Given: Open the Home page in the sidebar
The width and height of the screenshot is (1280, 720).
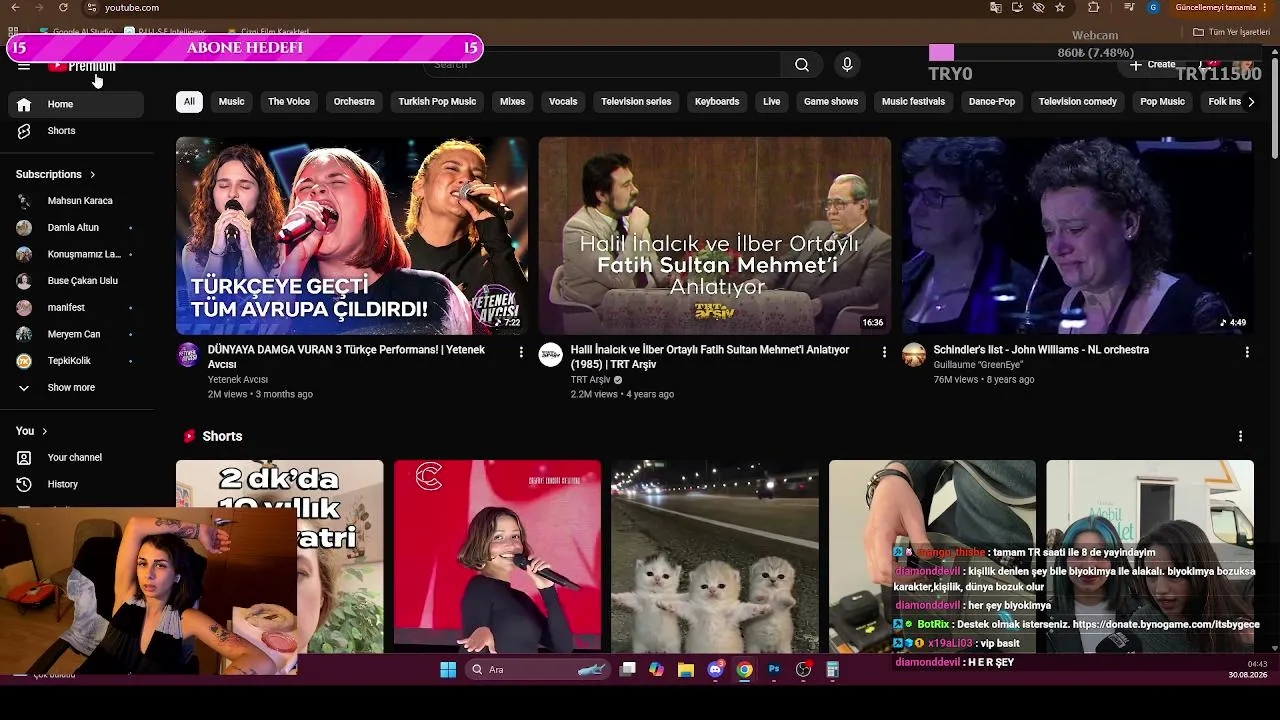Looking at the screenshot, I should pos(76,104).
